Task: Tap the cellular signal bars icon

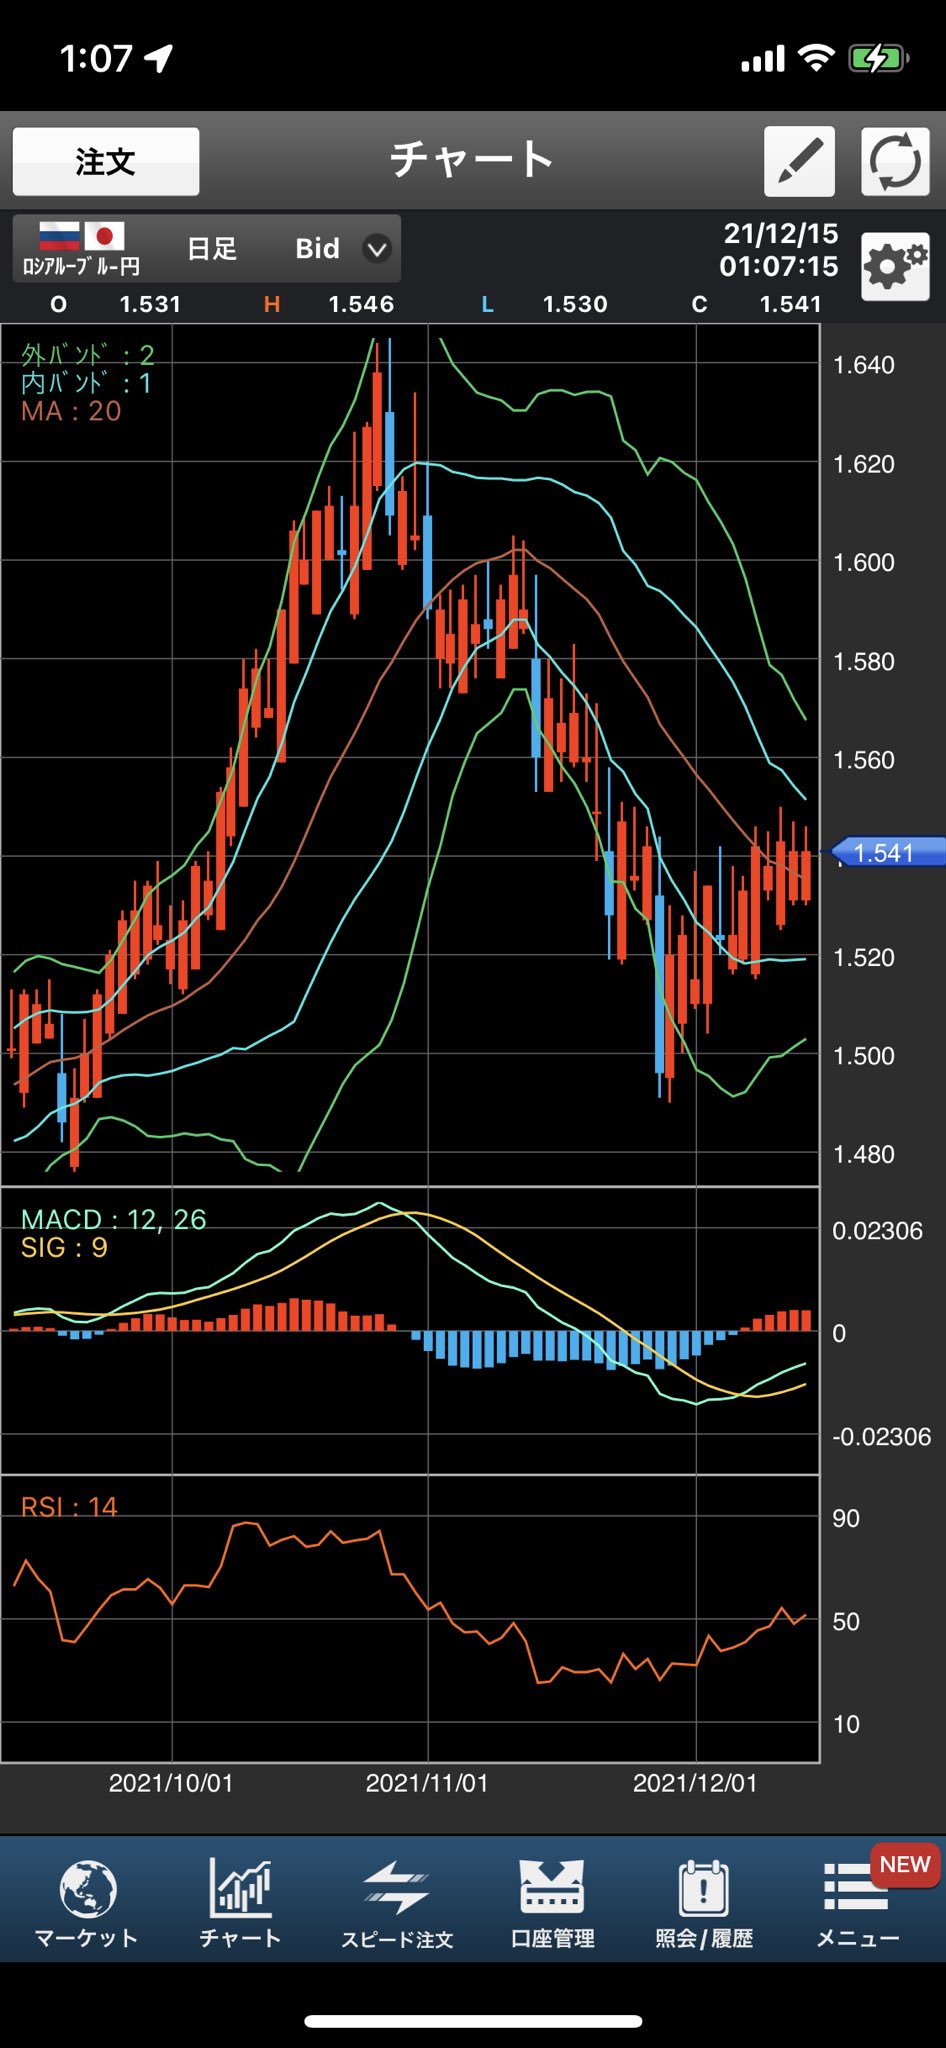Action: tap(763, 59)
